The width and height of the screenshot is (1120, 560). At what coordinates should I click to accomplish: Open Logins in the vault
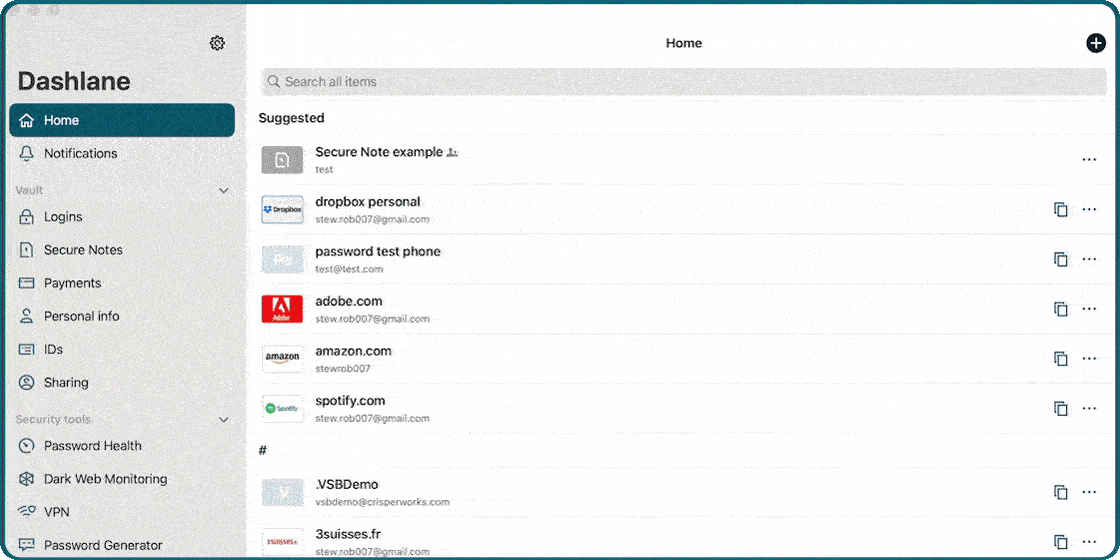[63, 217]
